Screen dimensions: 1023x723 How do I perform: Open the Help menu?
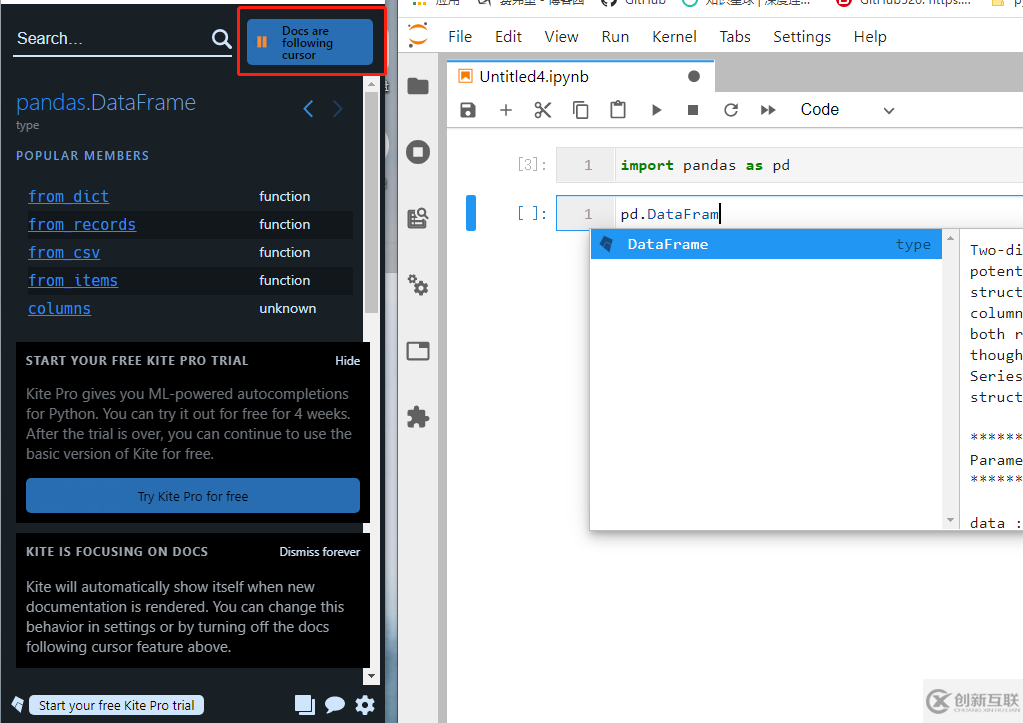tap(870, 37)
